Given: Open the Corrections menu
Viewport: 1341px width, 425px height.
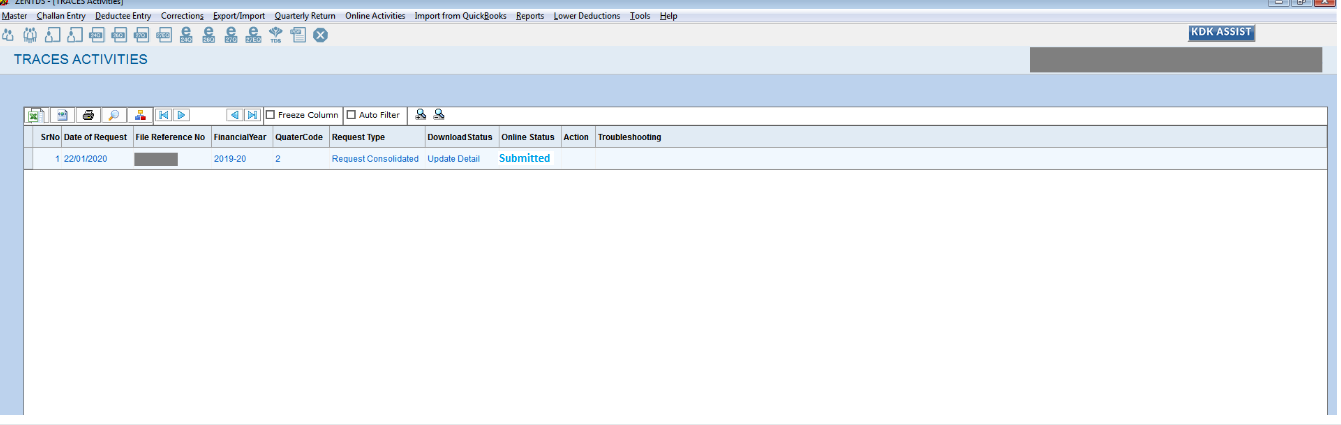Looking at the screenshot, I should pos(182,16).
